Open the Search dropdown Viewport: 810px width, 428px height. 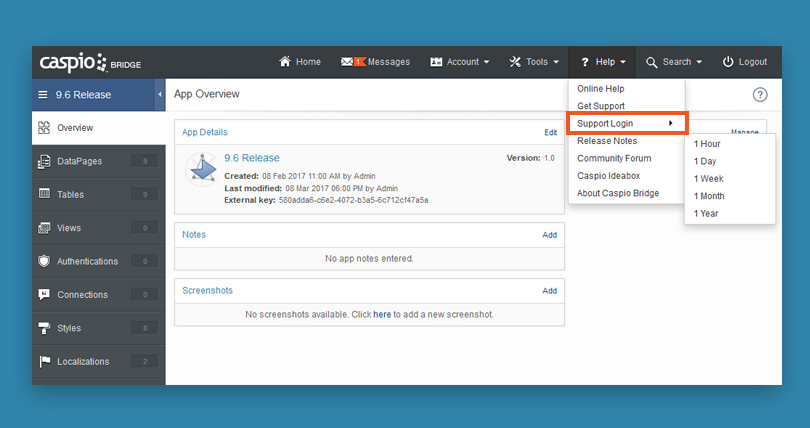coord(674,62)
